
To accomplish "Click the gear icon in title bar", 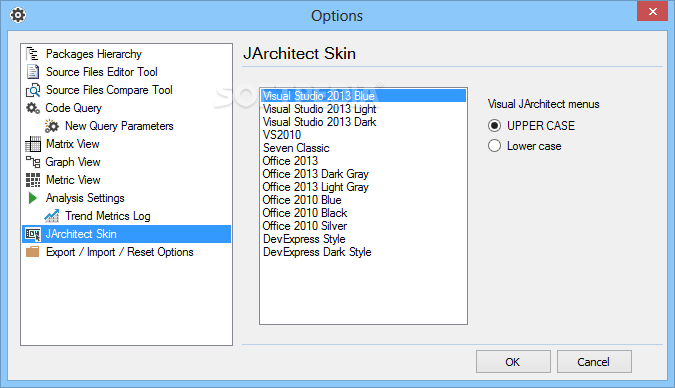I will tap(18, 16).
